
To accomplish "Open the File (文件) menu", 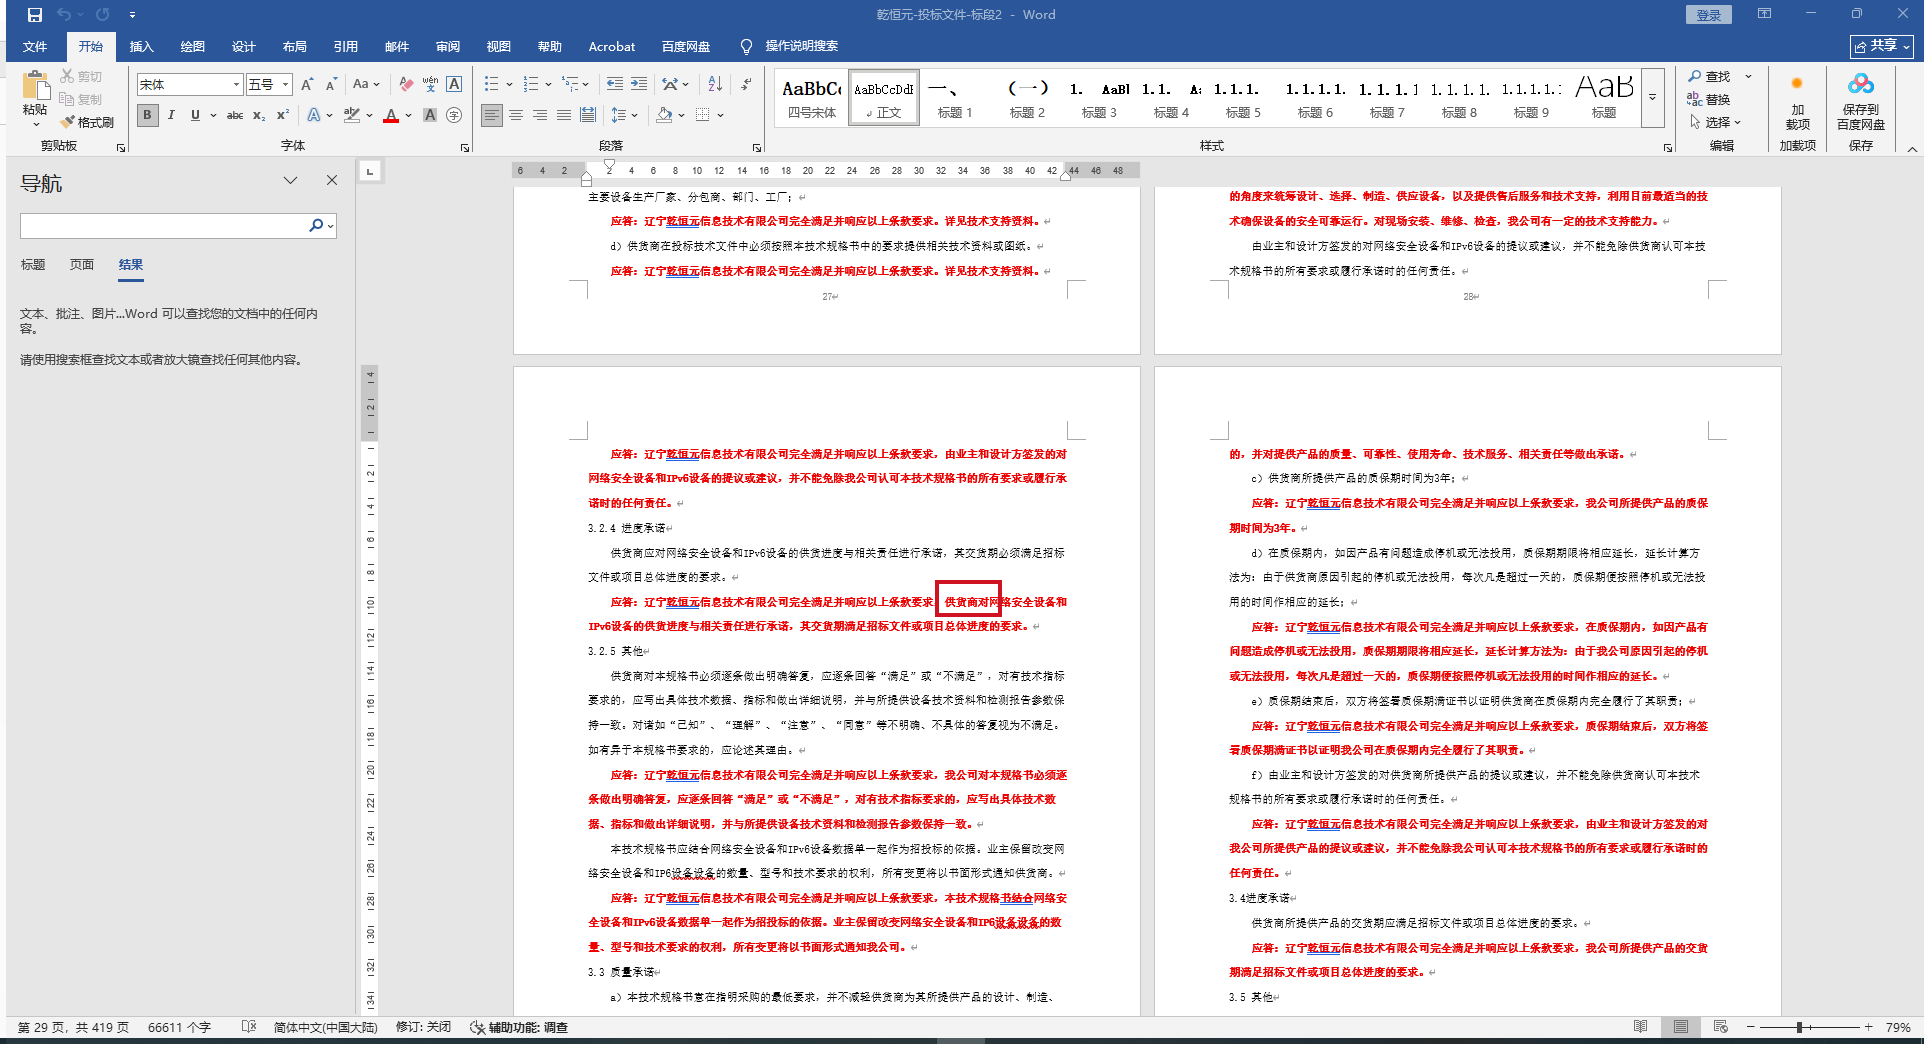I will tap(35, 46).
